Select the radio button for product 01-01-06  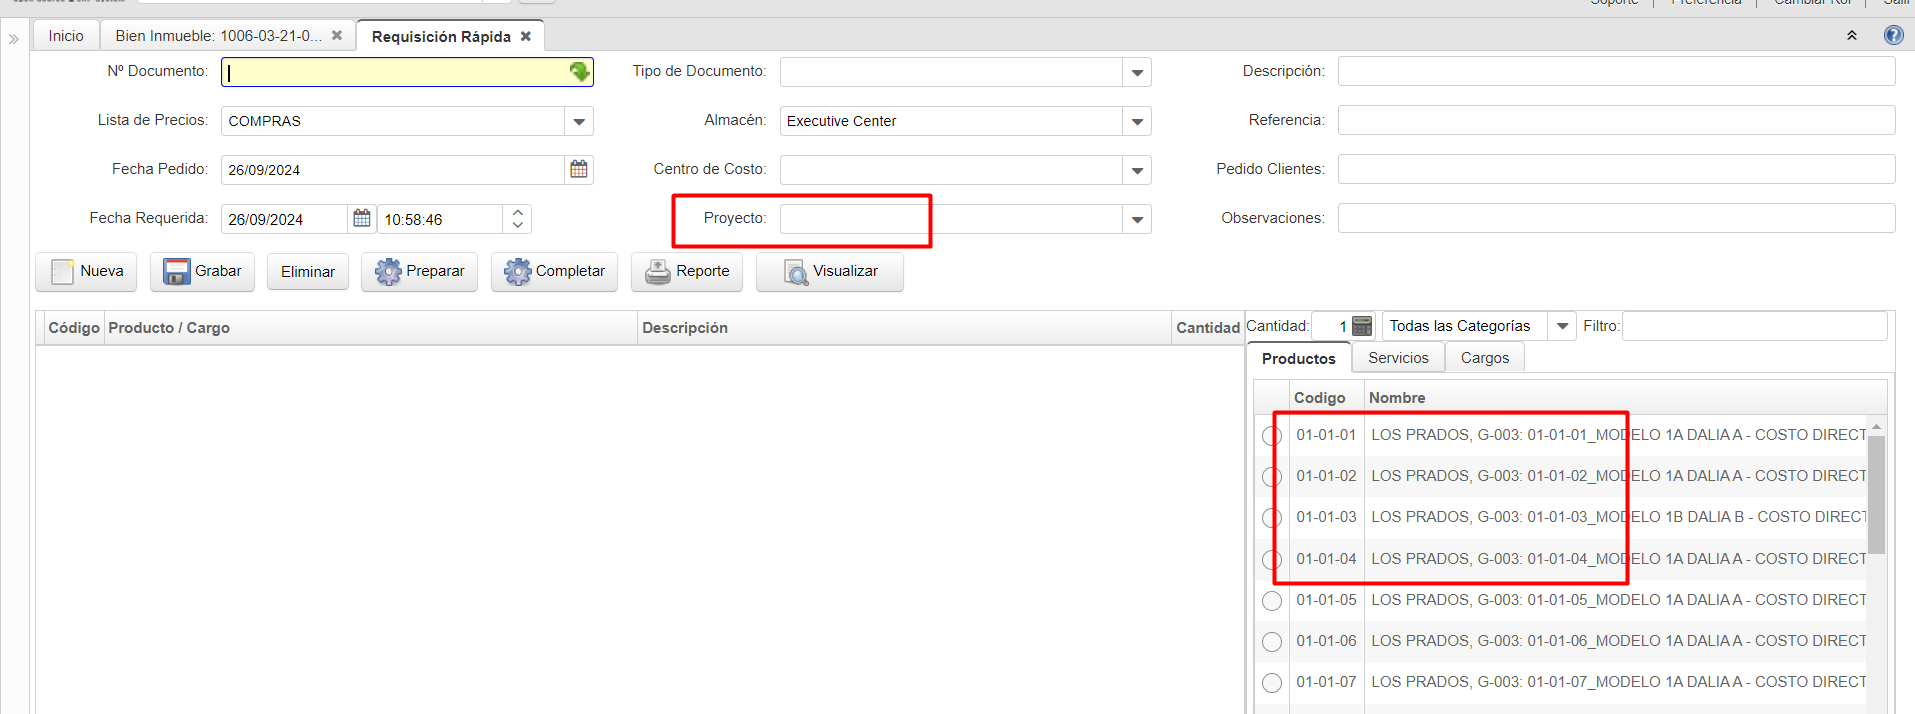(1271, 642)
